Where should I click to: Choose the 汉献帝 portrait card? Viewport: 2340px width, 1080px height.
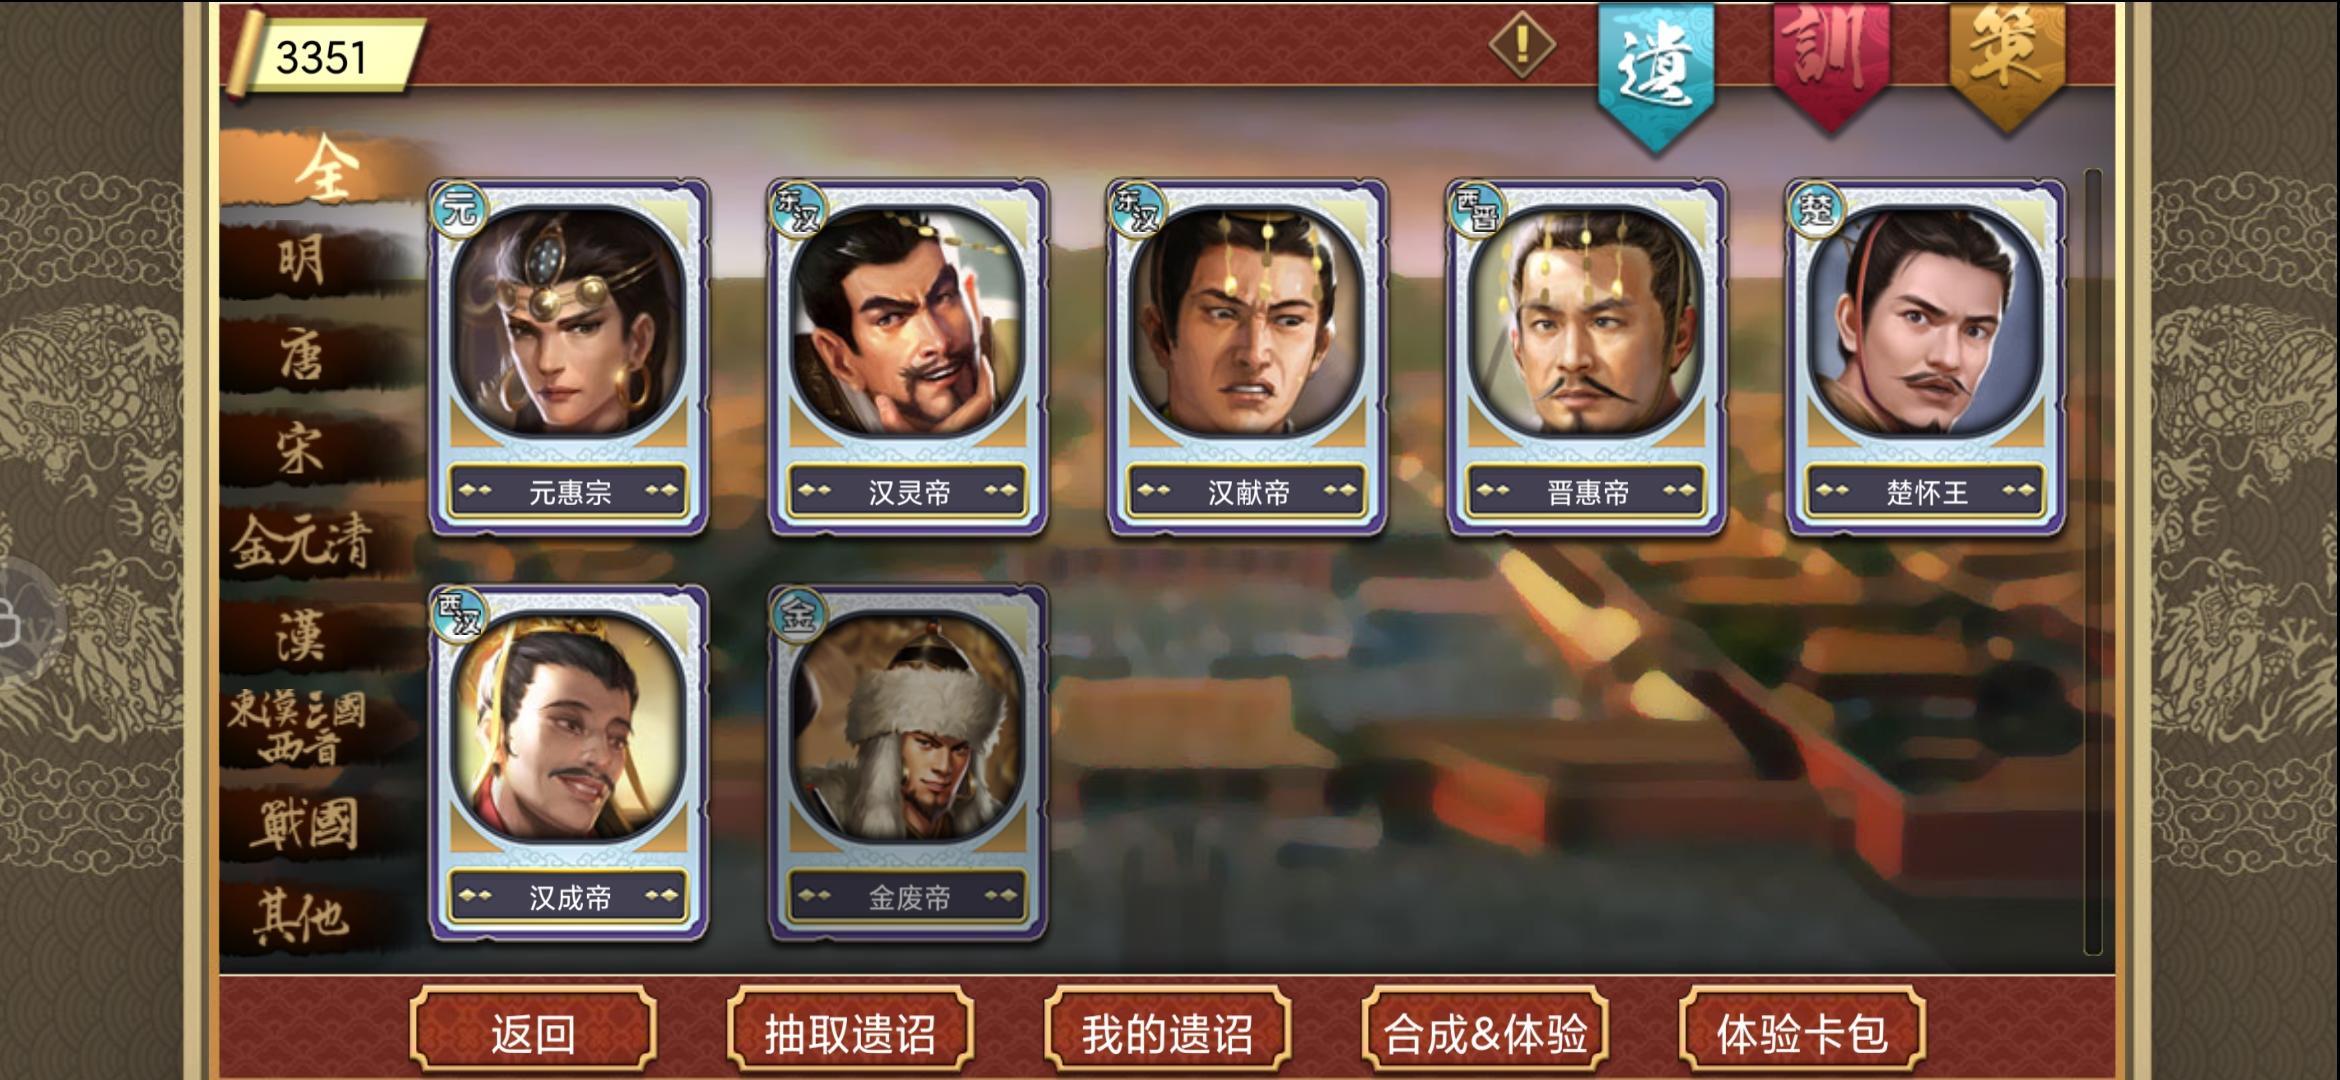pyautogui.click(x=1247, y=357)
